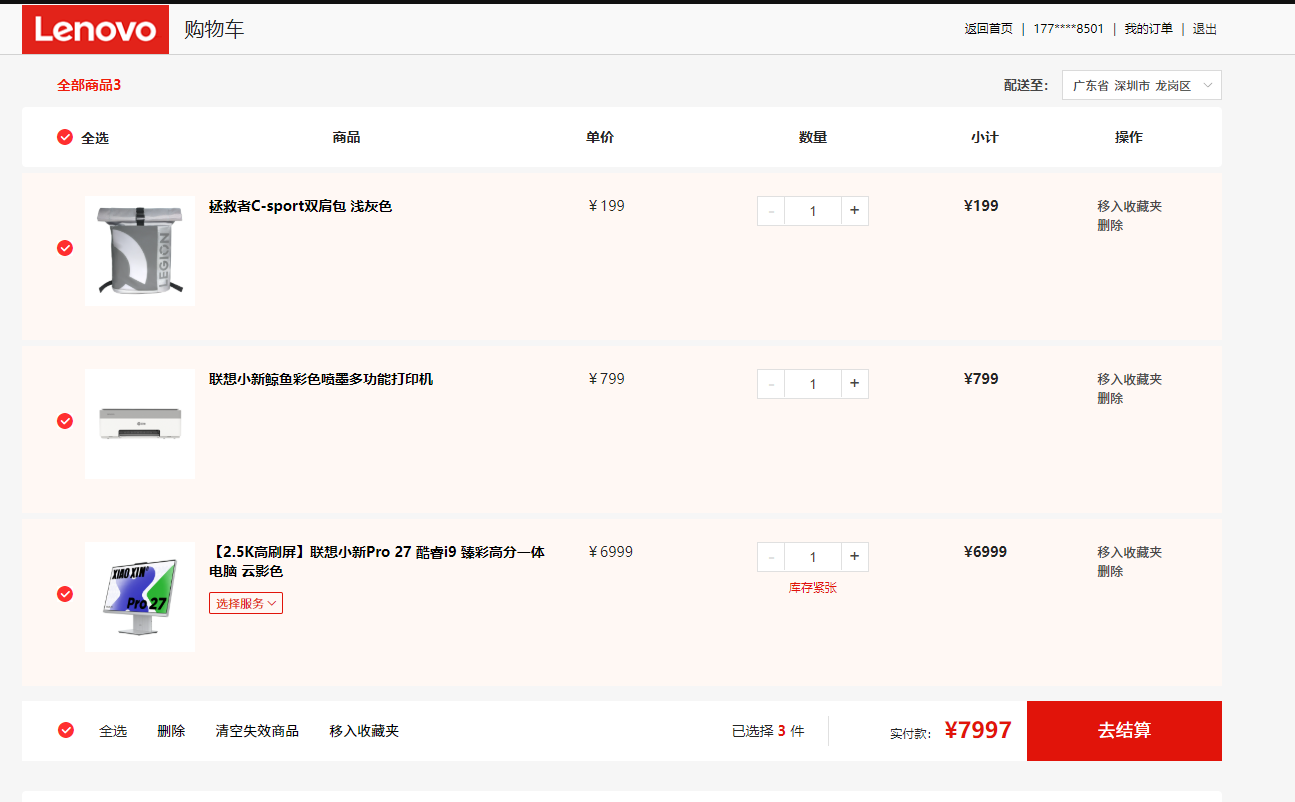The image size is (1295, 802).
Task: Click the printer quantity input field
Action: 812,384
